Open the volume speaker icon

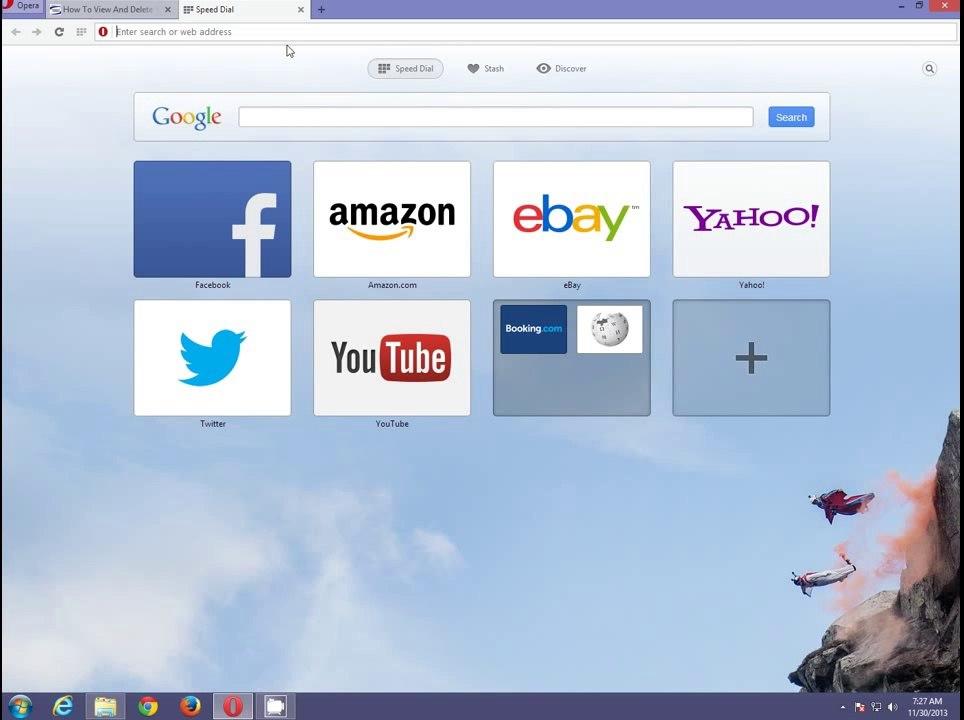pyautogui.click(x=893, y=707)
